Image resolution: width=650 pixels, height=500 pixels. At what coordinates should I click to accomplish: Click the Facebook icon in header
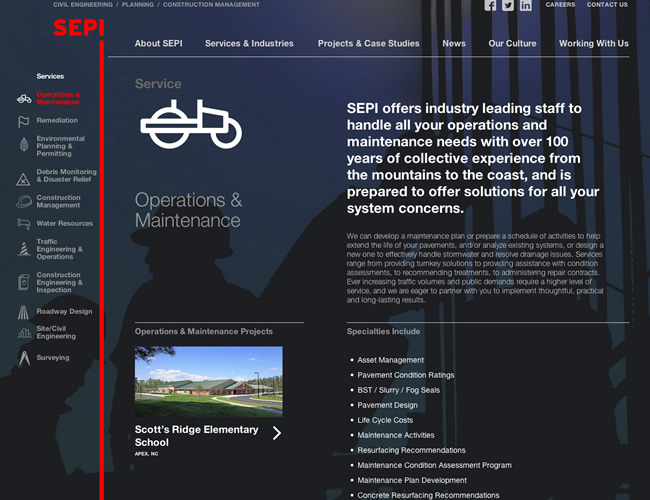pyautogui.click(x=490, y=5)
